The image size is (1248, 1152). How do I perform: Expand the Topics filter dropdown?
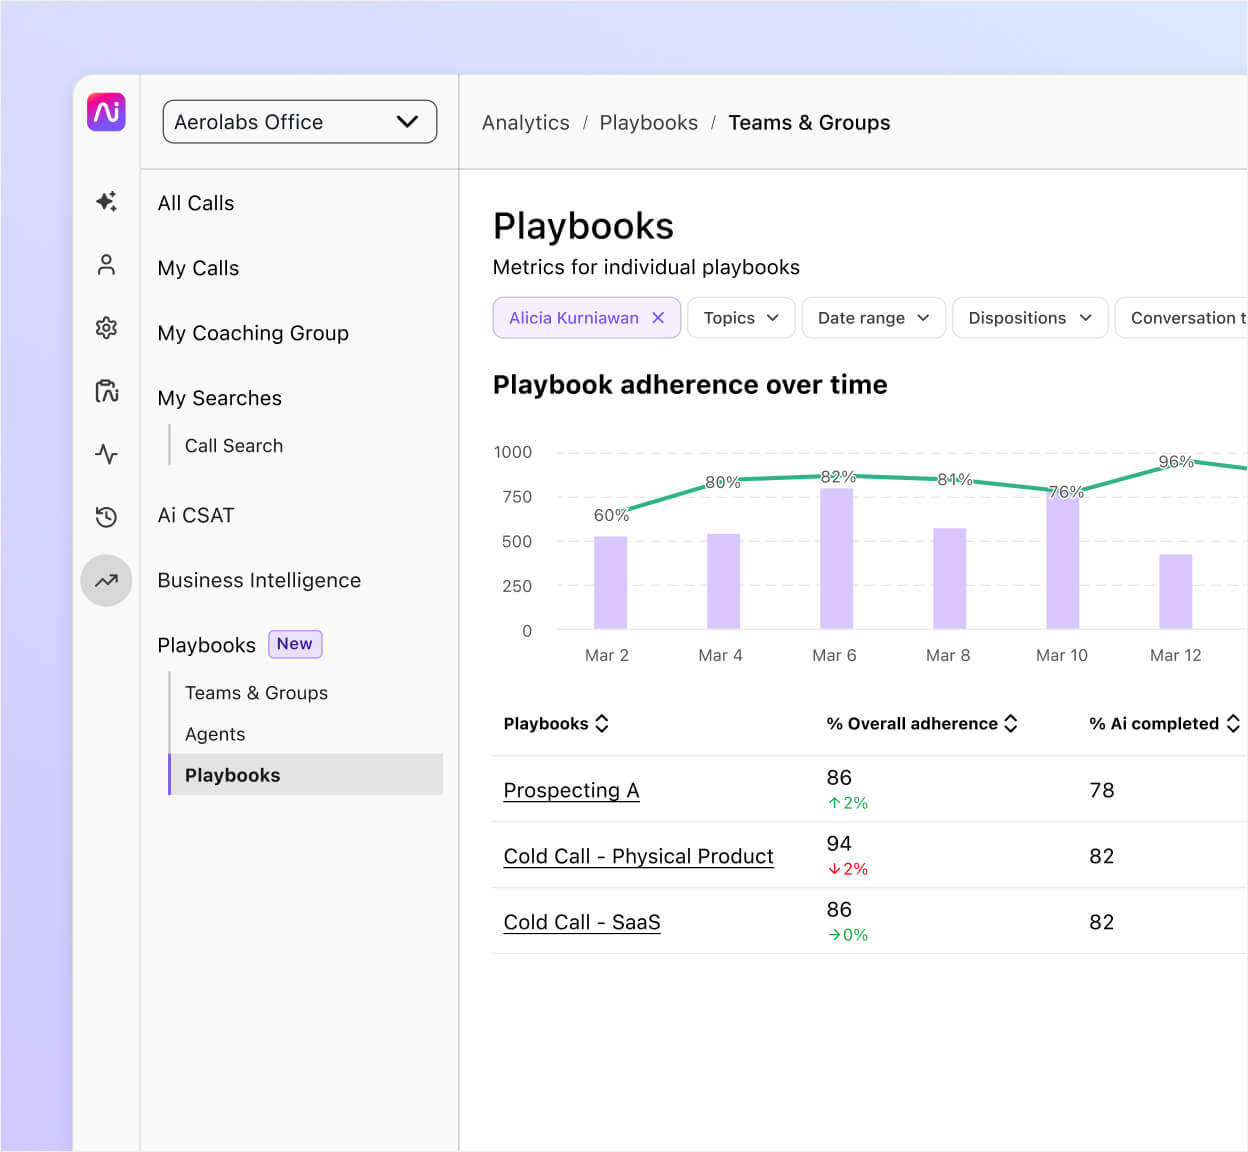[740, 317]
